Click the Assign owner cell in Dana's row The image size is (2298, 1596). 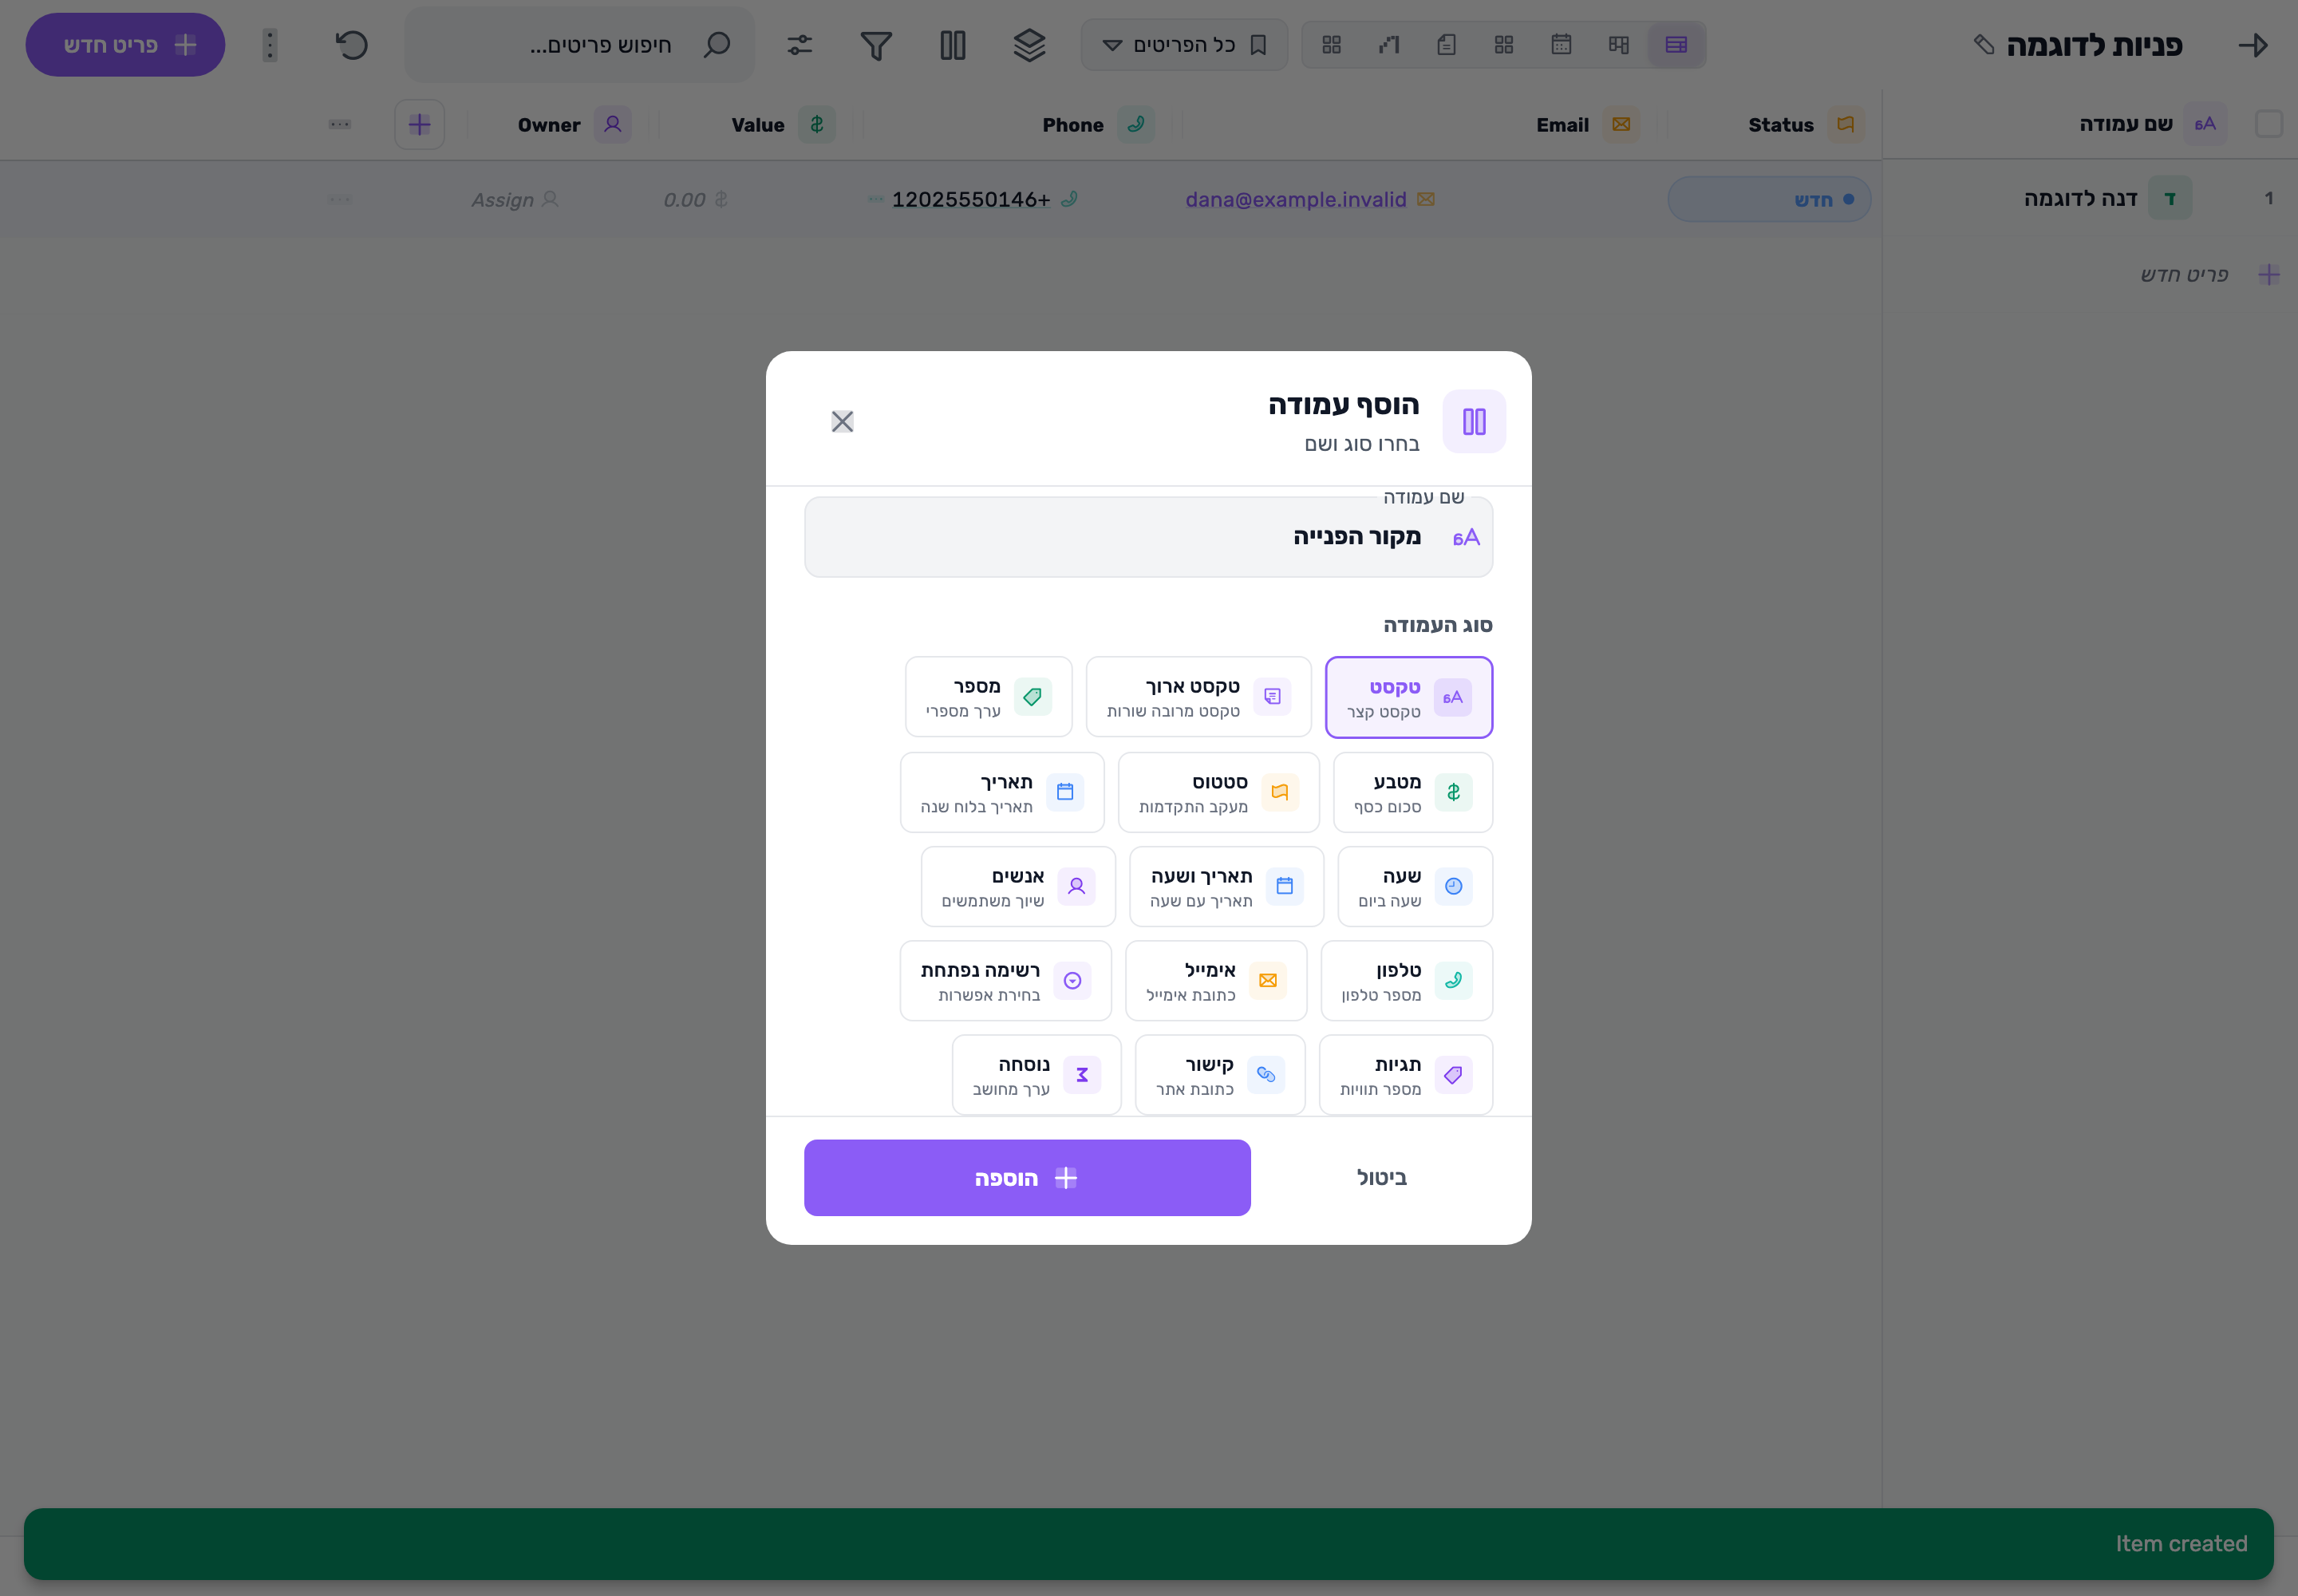point(514,199)
